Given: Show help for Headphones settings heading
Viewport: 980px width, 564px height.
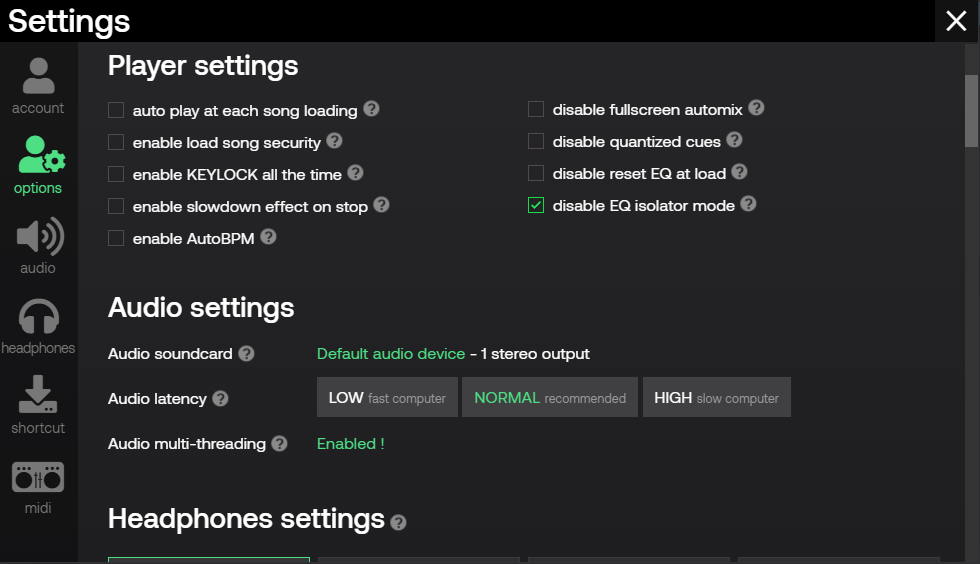Looking at the screenshot, I should pyautogui.click(x=398, y=522).
